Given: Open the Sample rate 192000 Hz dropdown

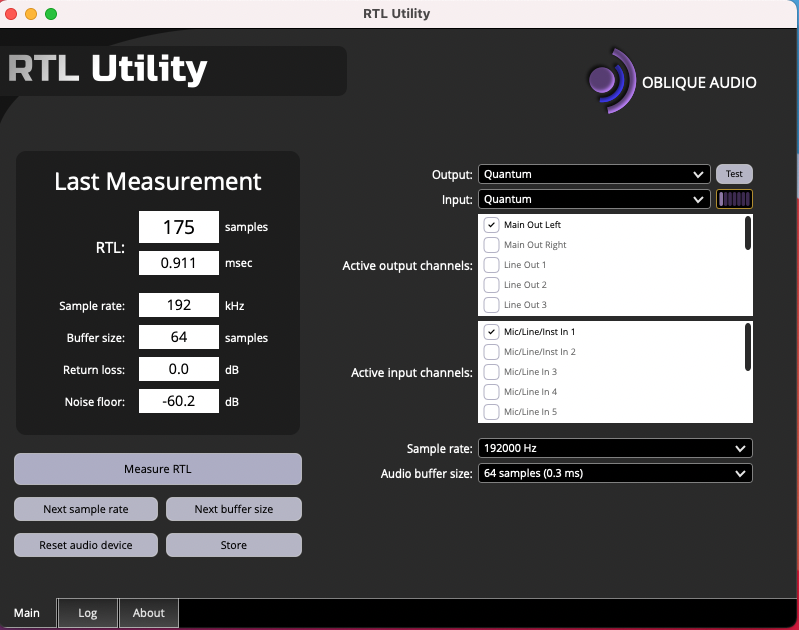Looking at the screenshot, I should 615,449.
